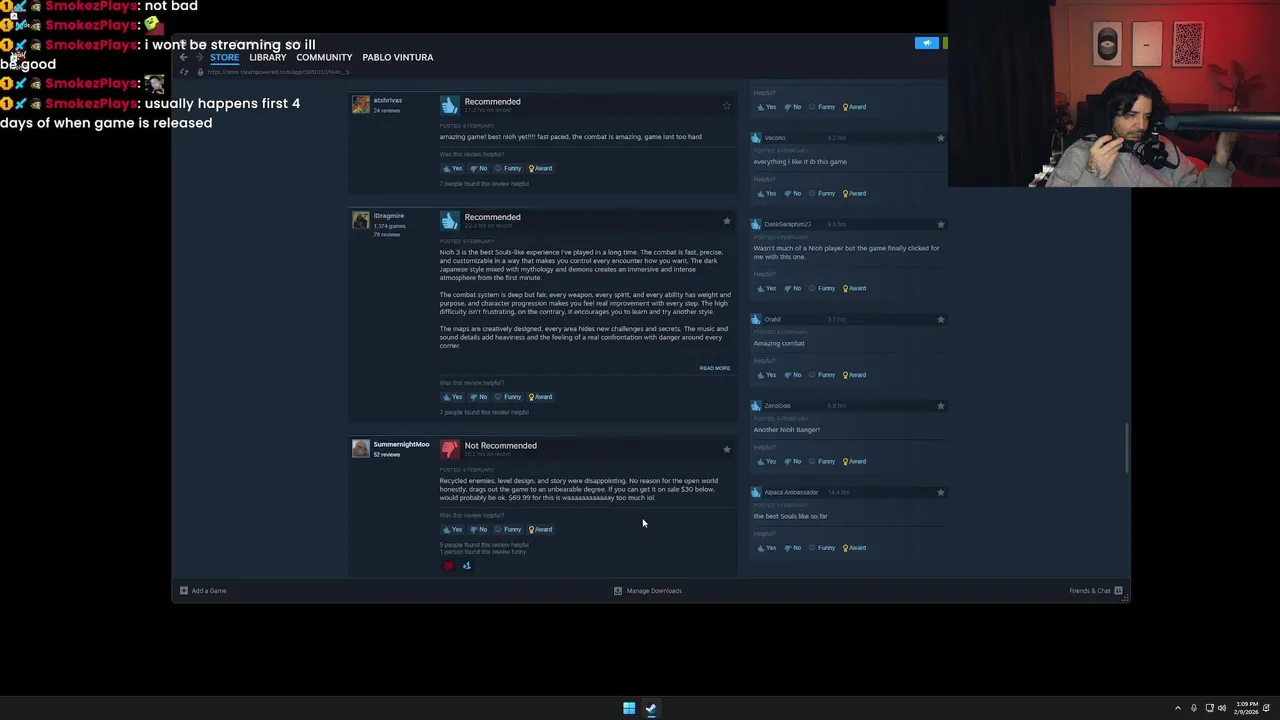Vote No on SummernightMoo review
The height and width of the screenshot is (720, 1280).
pyautogui.click(x=479, y=529)
